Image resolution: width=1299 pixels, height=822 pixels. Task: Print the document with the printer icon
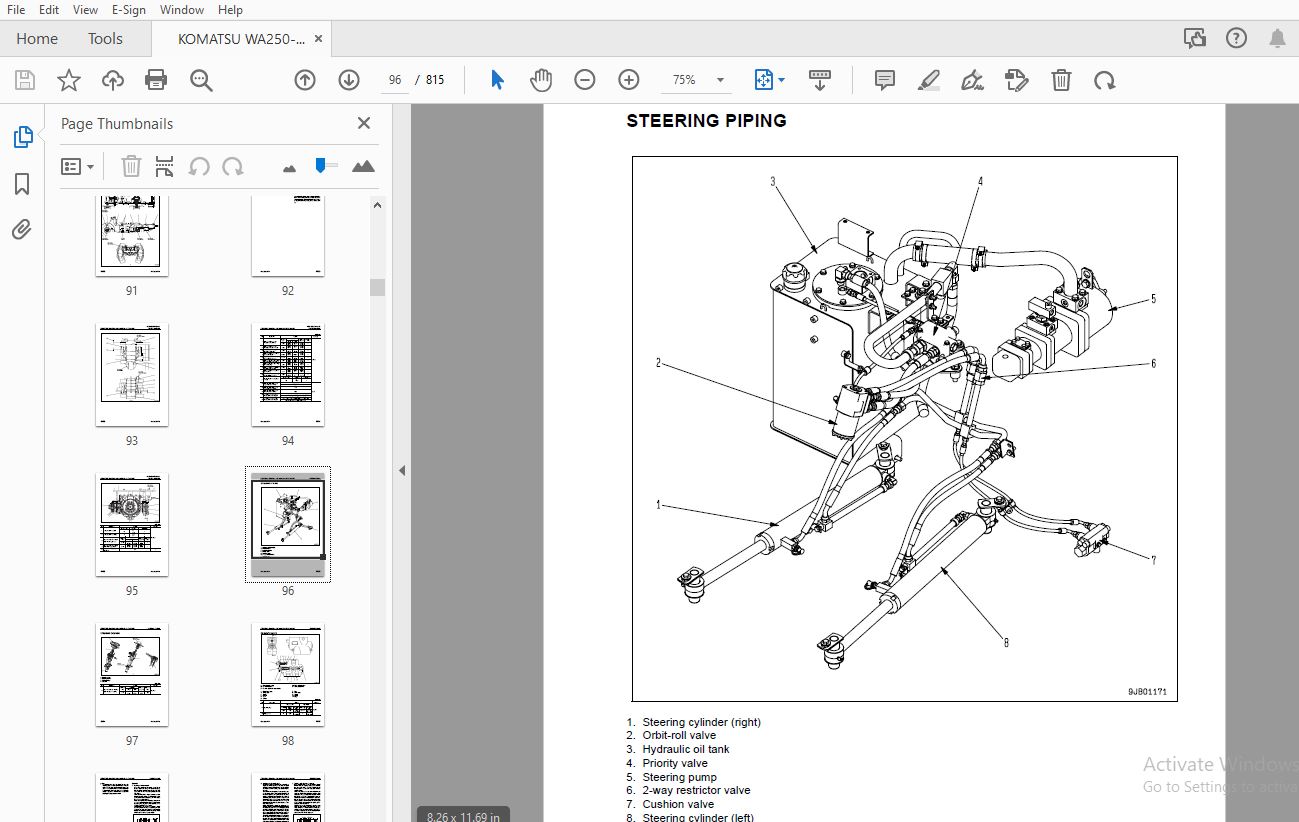pyautogui.click(x=156, y=80)
